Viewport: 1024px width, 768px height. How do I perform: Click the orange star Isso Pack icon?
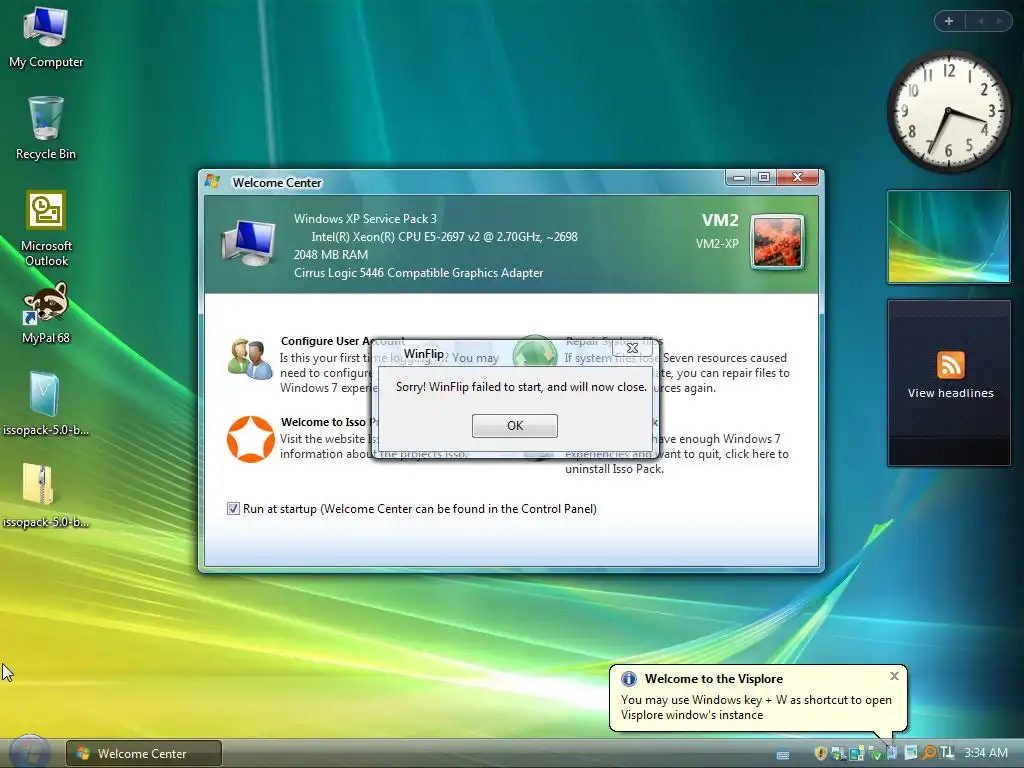250,439
